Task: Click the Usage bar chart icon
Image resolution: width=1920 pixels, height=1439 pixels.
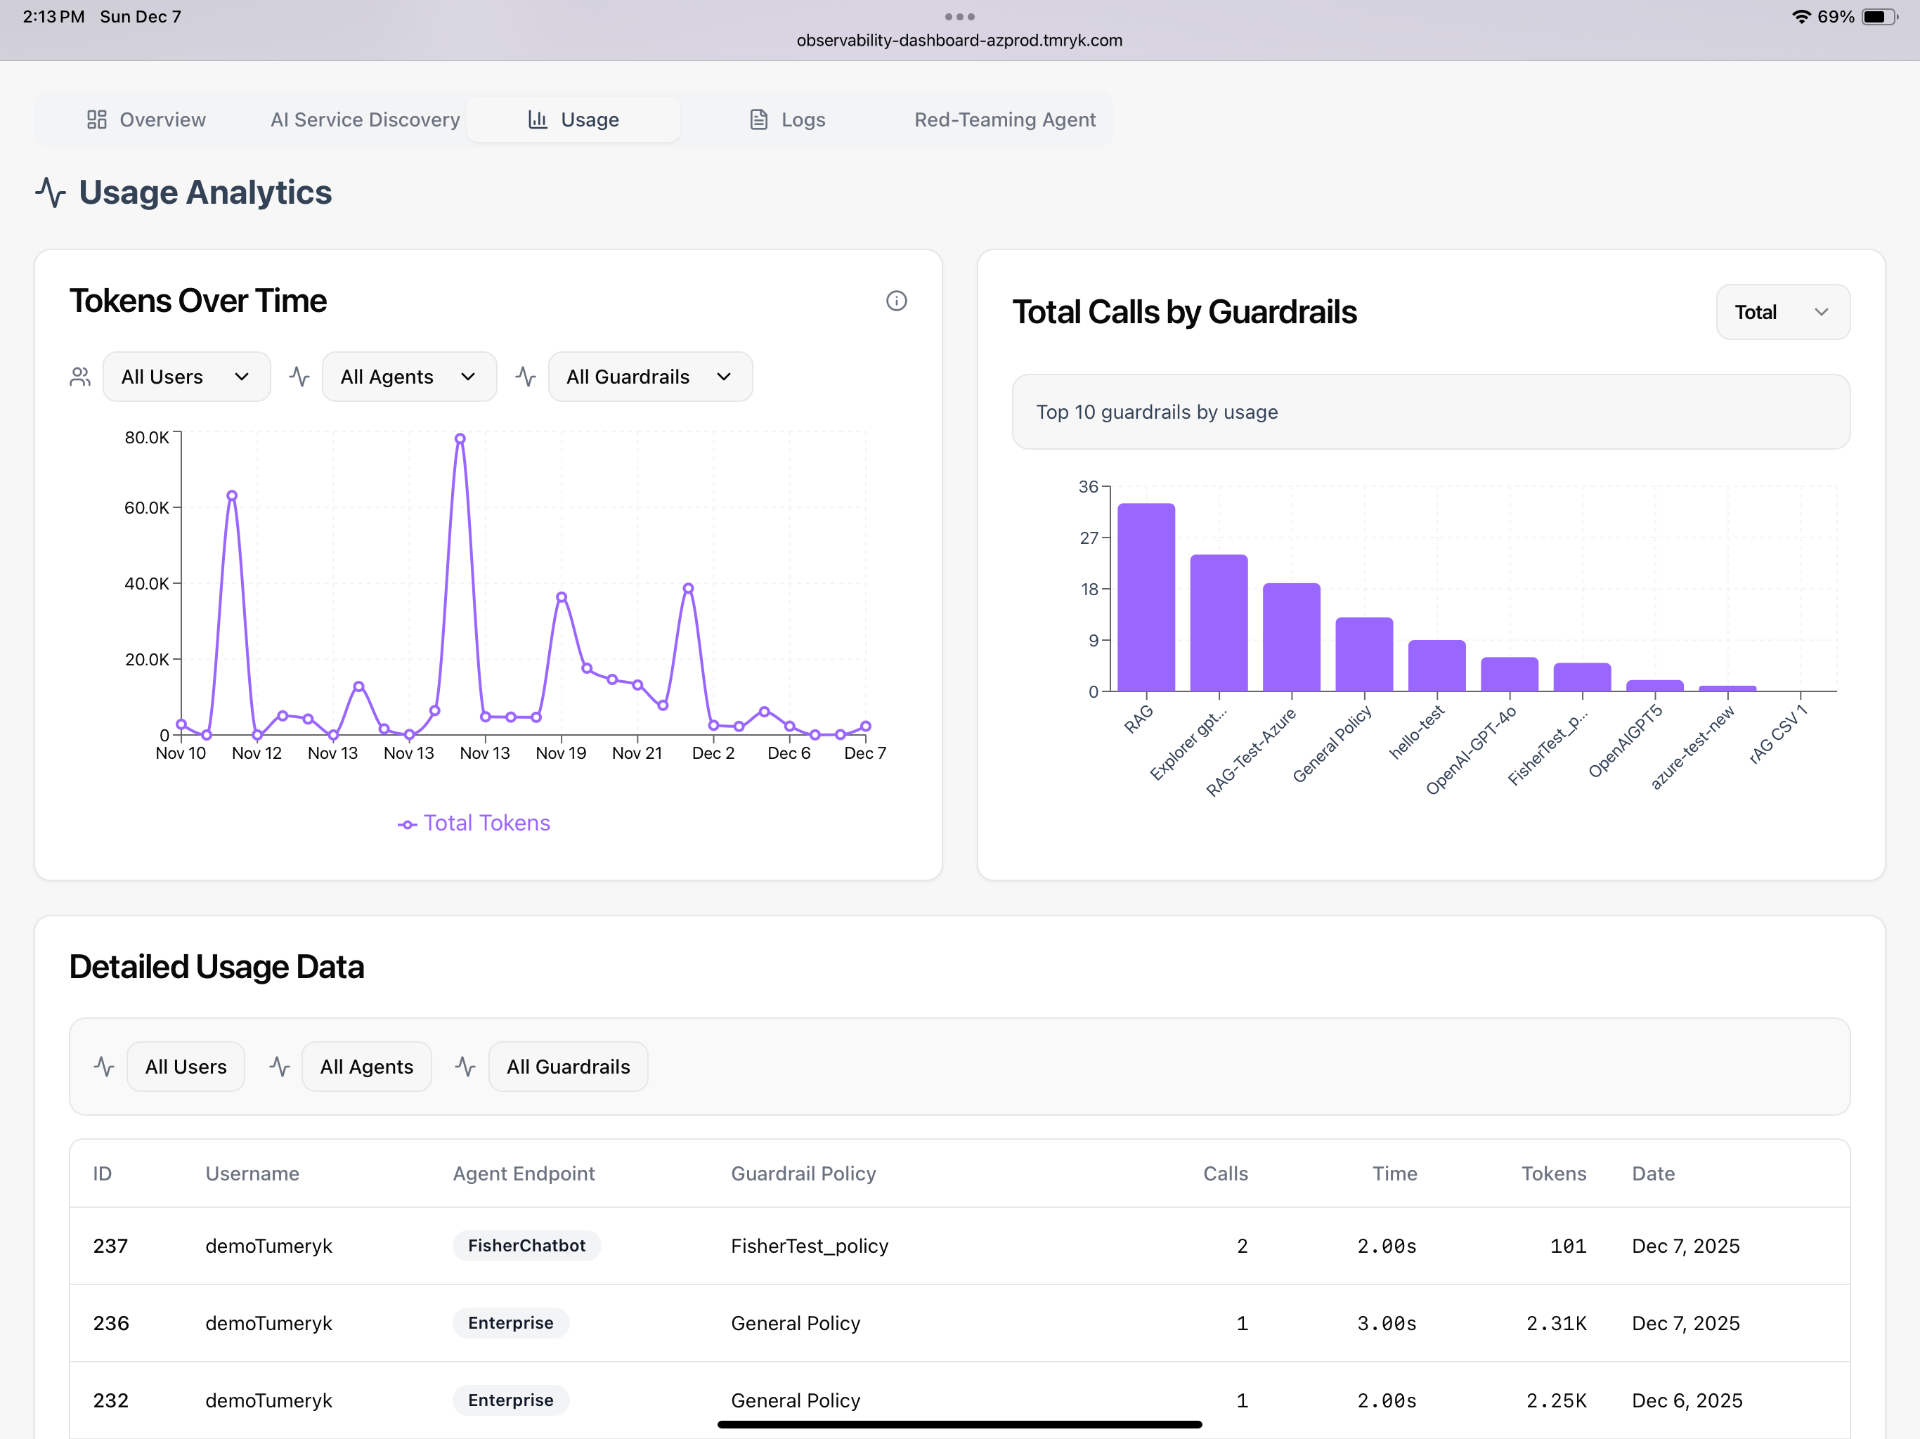Action: (538, 119)
